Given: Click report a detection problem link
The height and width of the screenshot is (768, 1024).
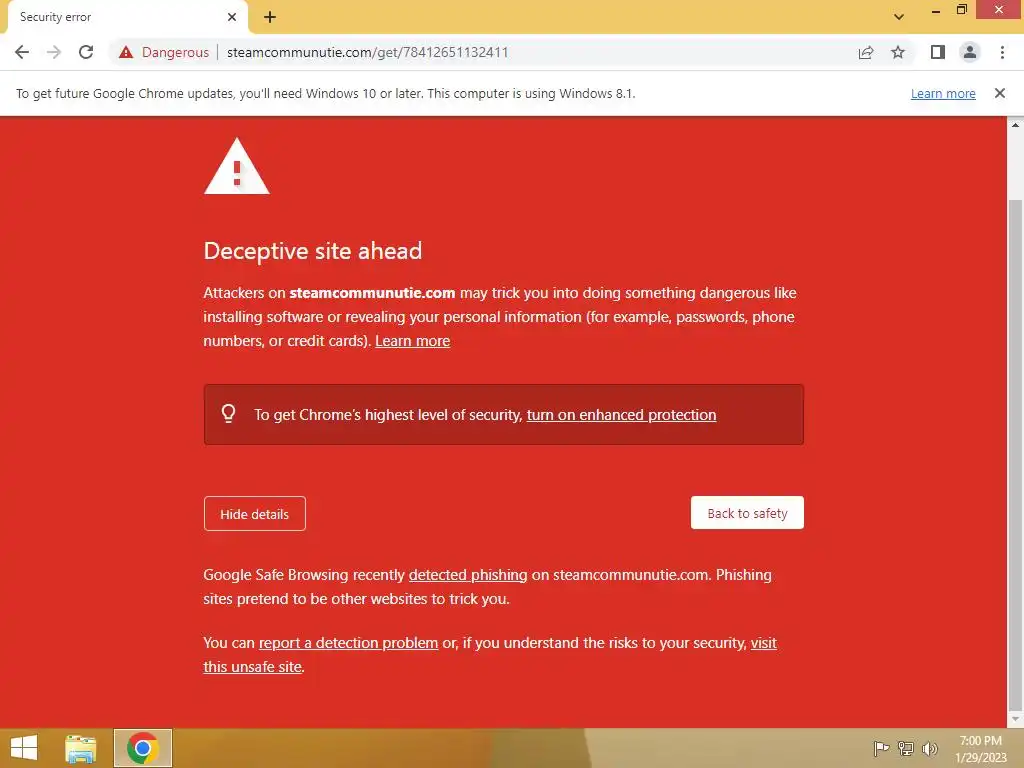Looking at the screenshot, I should [x=348, y=643].
